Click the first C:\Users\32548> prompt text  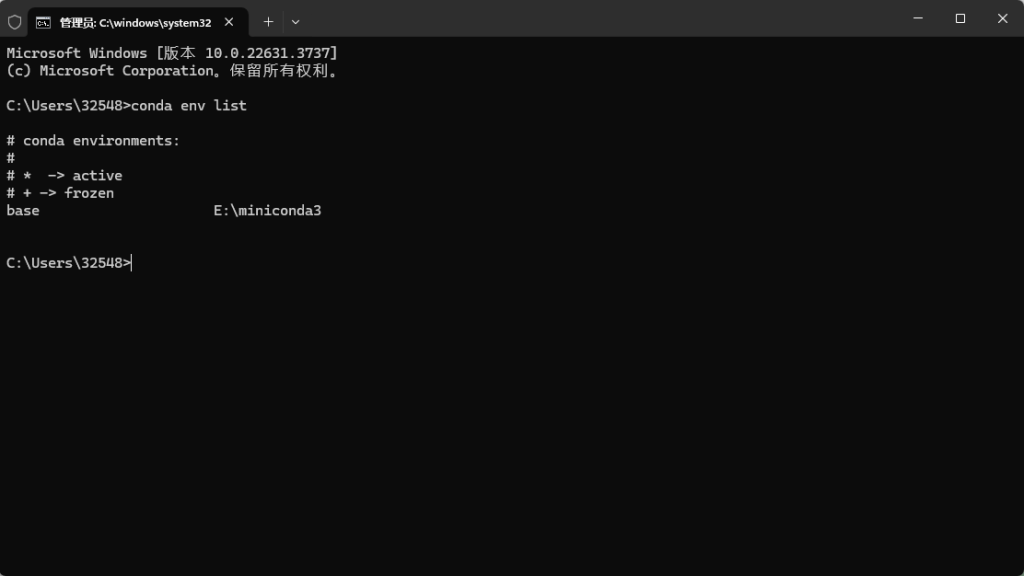coord(68,105)
